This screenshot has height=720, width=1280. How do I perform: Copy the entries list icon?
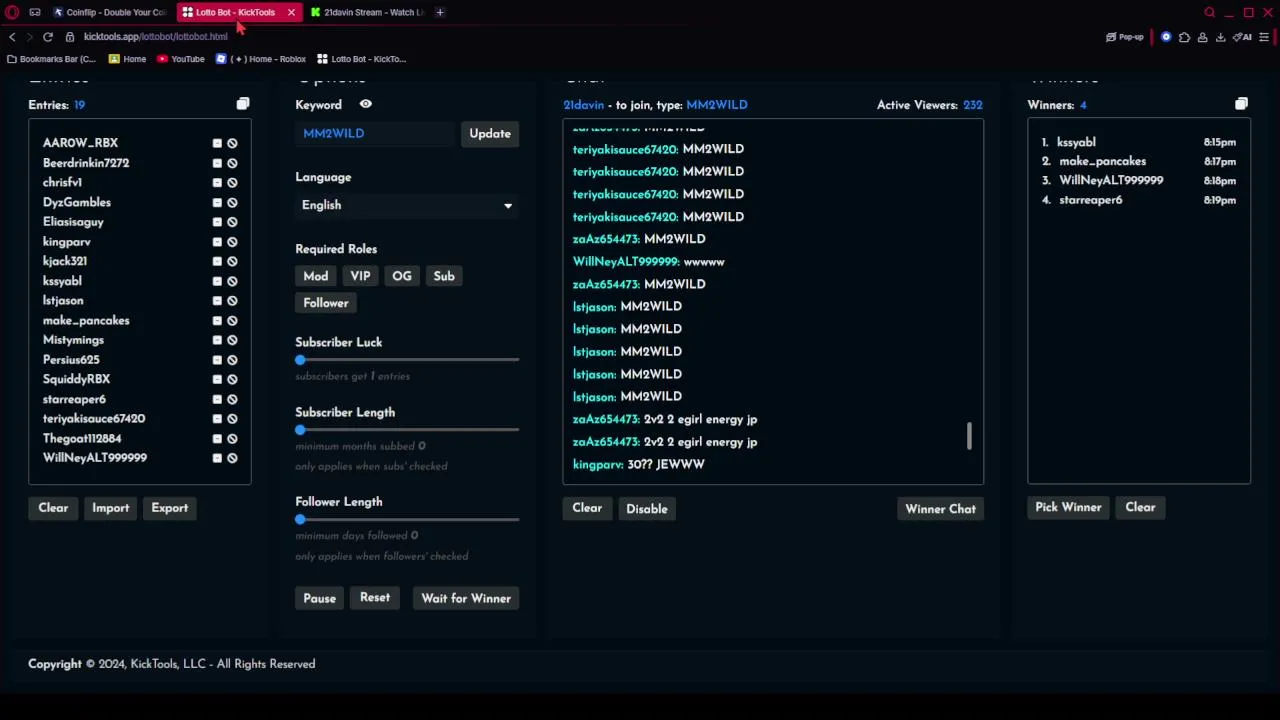pyautogui.click(x=243, y=104)
